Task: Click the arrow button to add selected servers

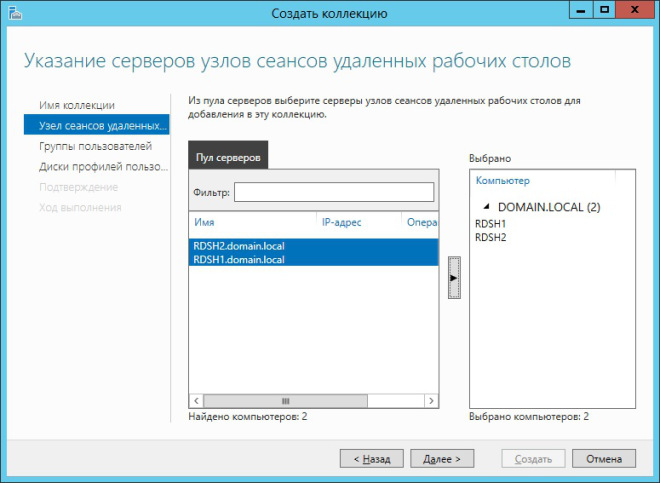Action: pos(453,276)
